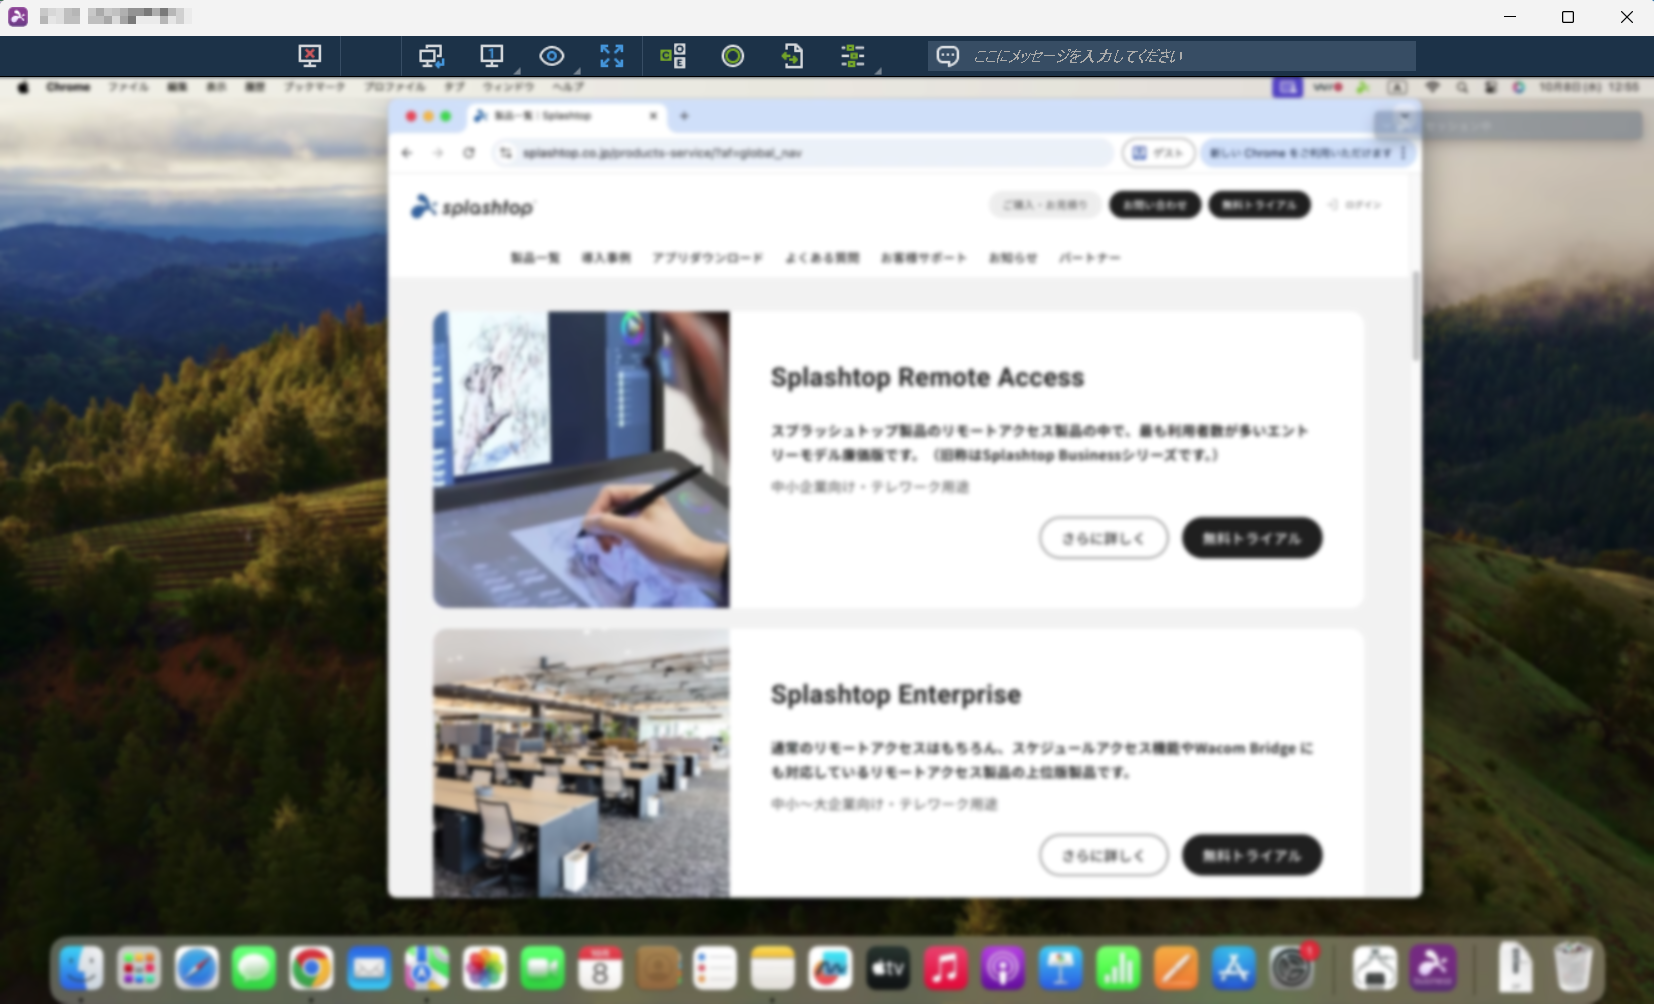Select the Splashtop browser tab
Viewport: 1654px width, 1004px height.
coord(560,116)
